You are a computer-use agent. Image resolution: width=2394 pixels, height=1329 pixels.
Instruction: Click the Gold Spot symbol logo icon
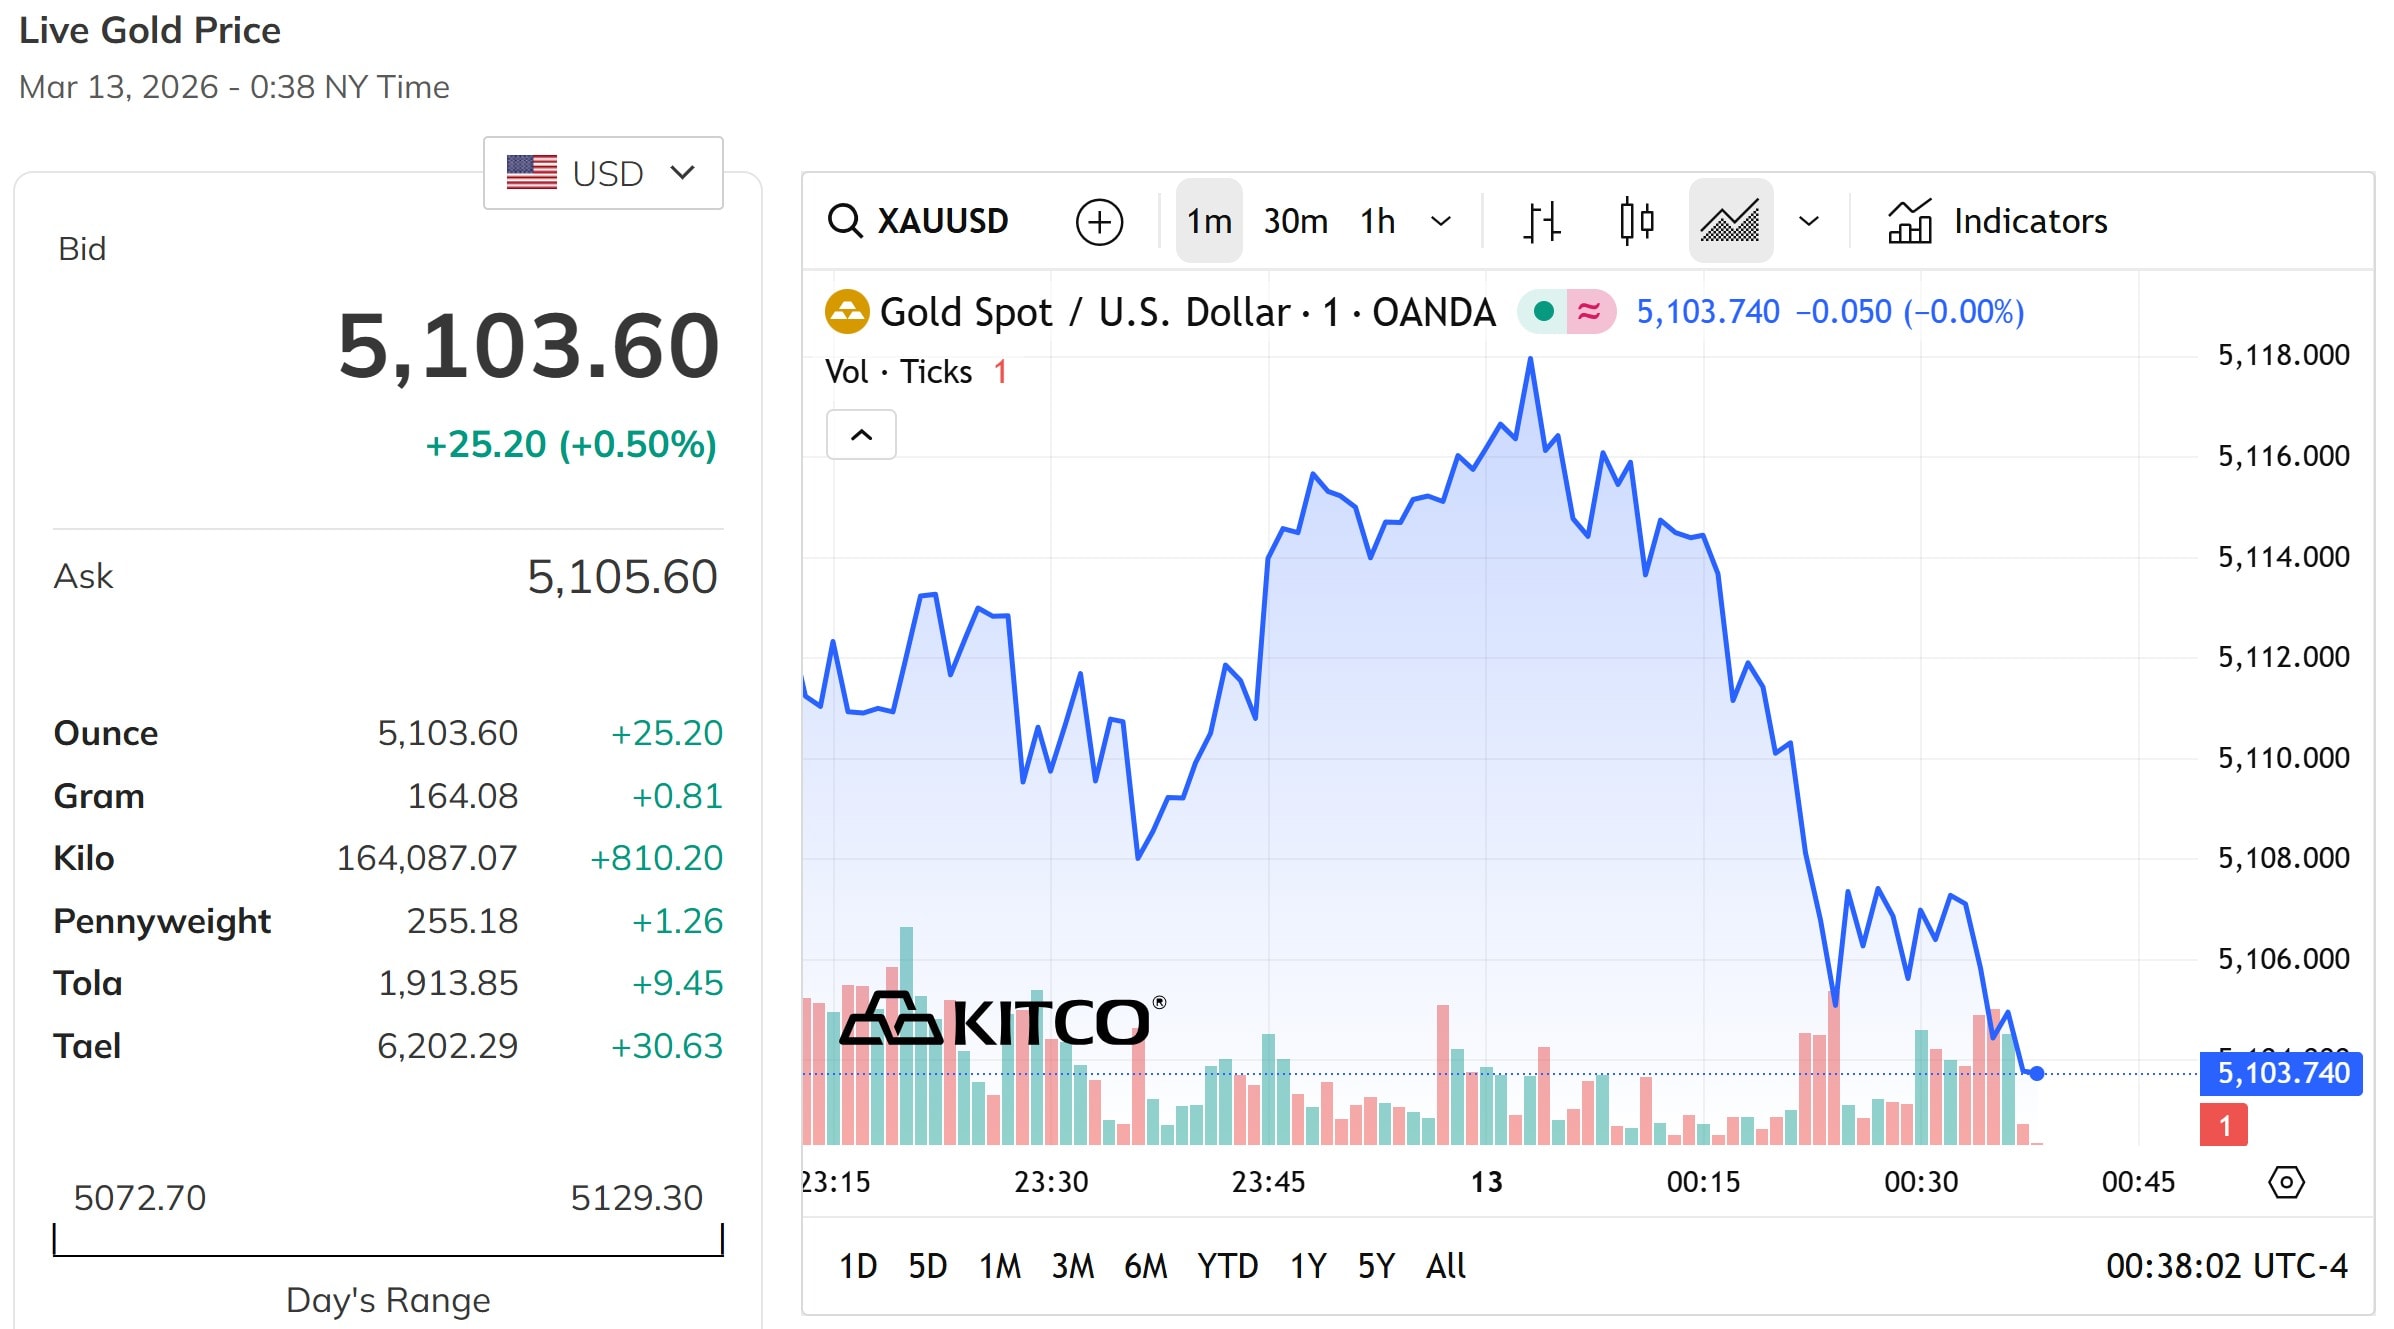(x=846, y=312)
